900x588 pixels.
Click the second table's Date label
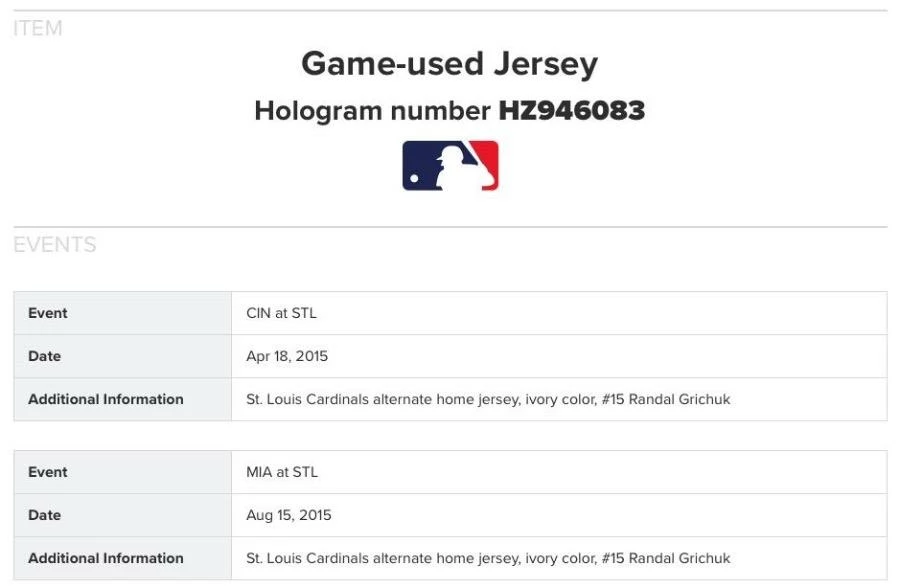pyautogui.click(x=45, y=515)
